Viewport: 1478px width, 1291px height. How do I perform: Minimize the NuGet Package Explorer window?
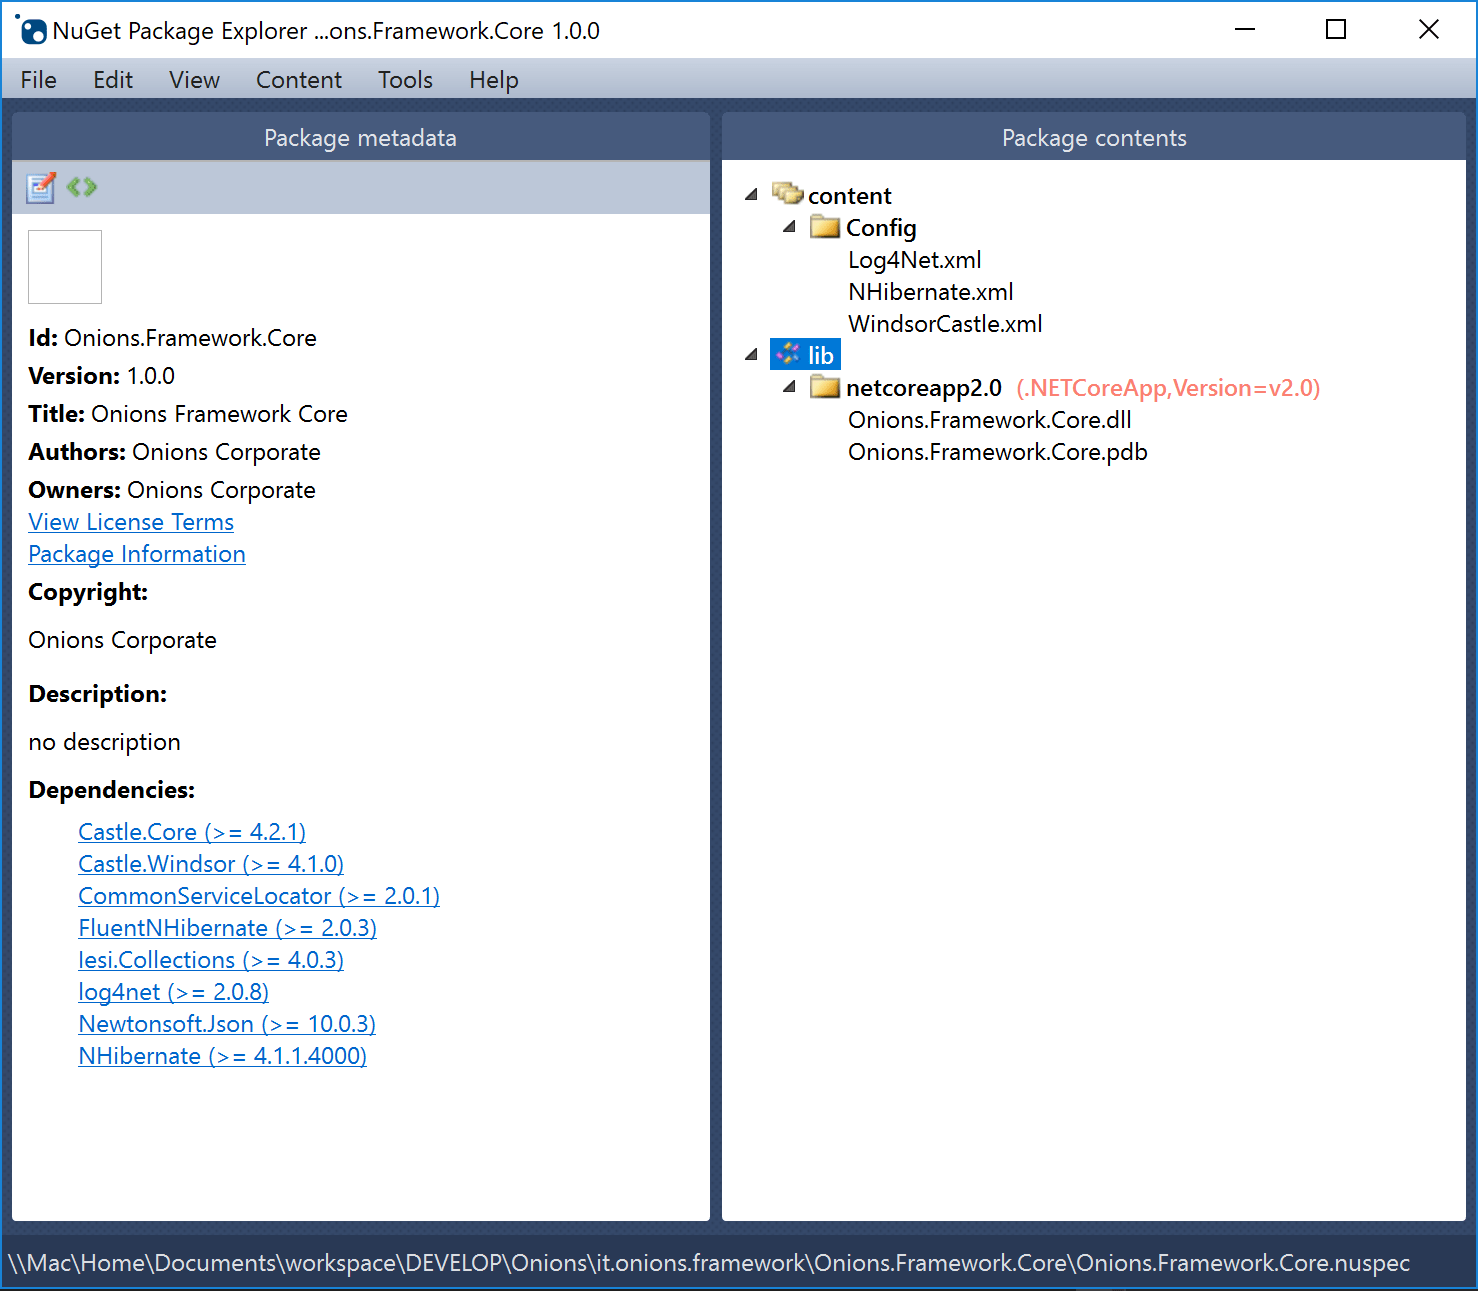[1245, 30]
